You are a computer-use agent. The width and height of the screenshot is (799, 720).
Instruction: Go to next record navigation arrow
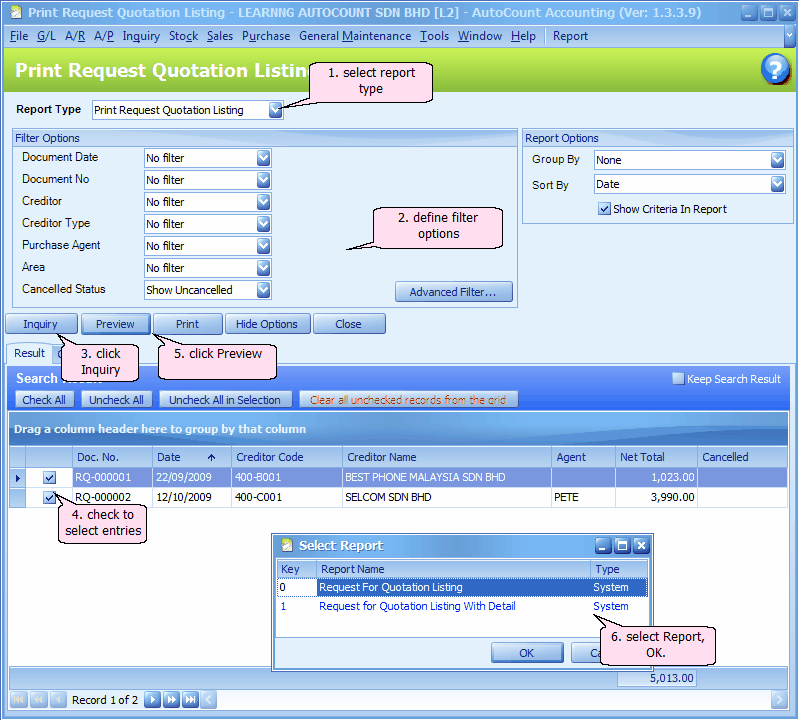152,699
